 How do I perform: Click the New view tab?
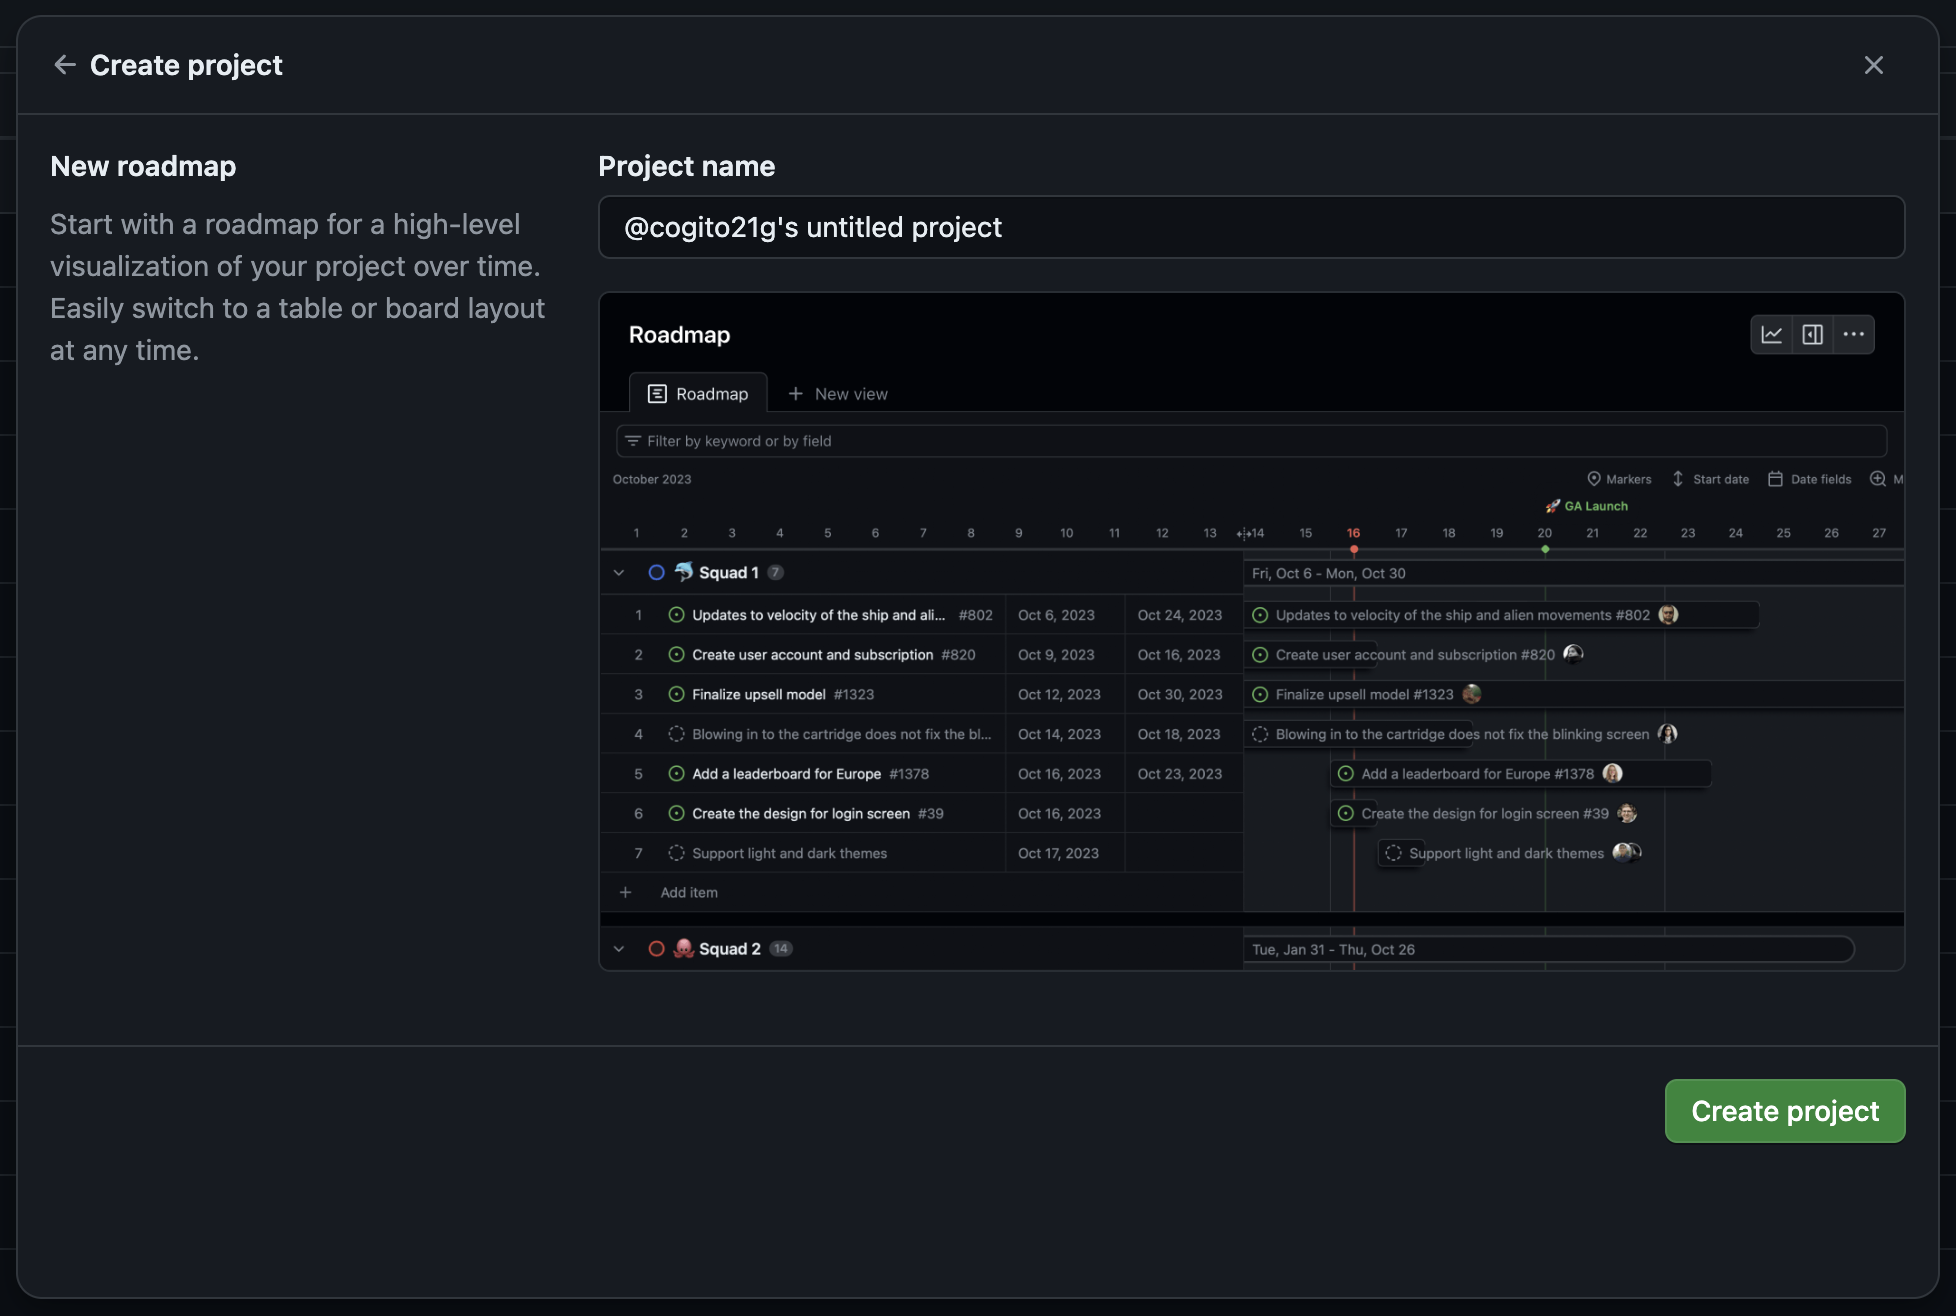(838, 394)
